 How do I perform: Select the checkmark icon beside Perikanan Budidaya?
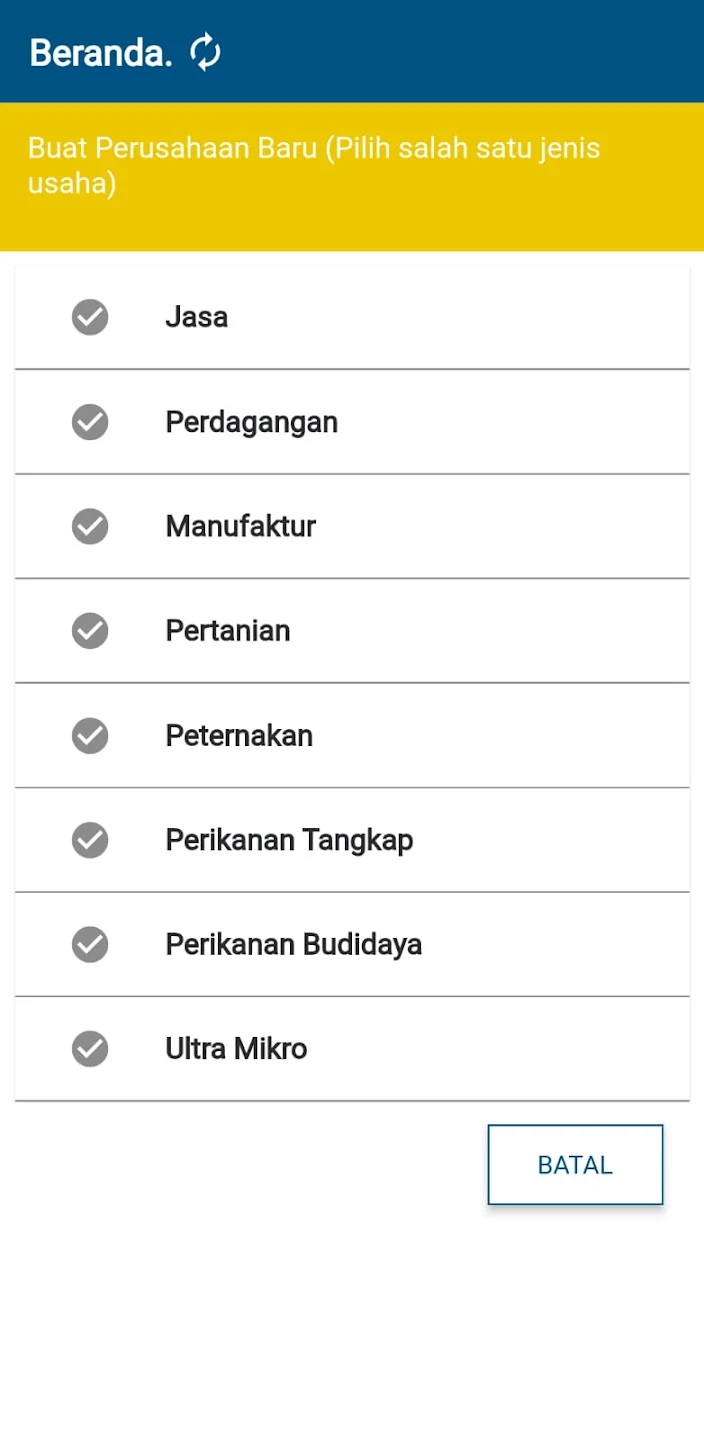[90, 944]
